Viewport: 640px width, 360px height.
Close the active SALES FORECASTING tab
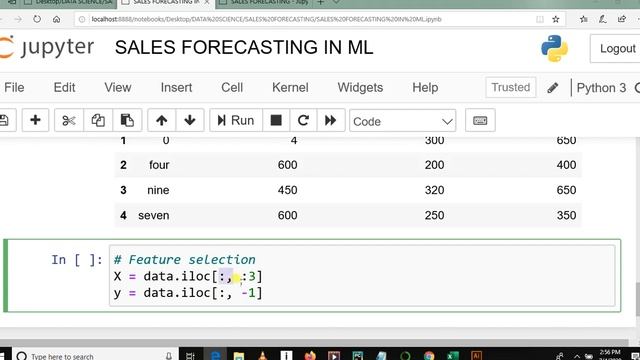pos(207,3)
